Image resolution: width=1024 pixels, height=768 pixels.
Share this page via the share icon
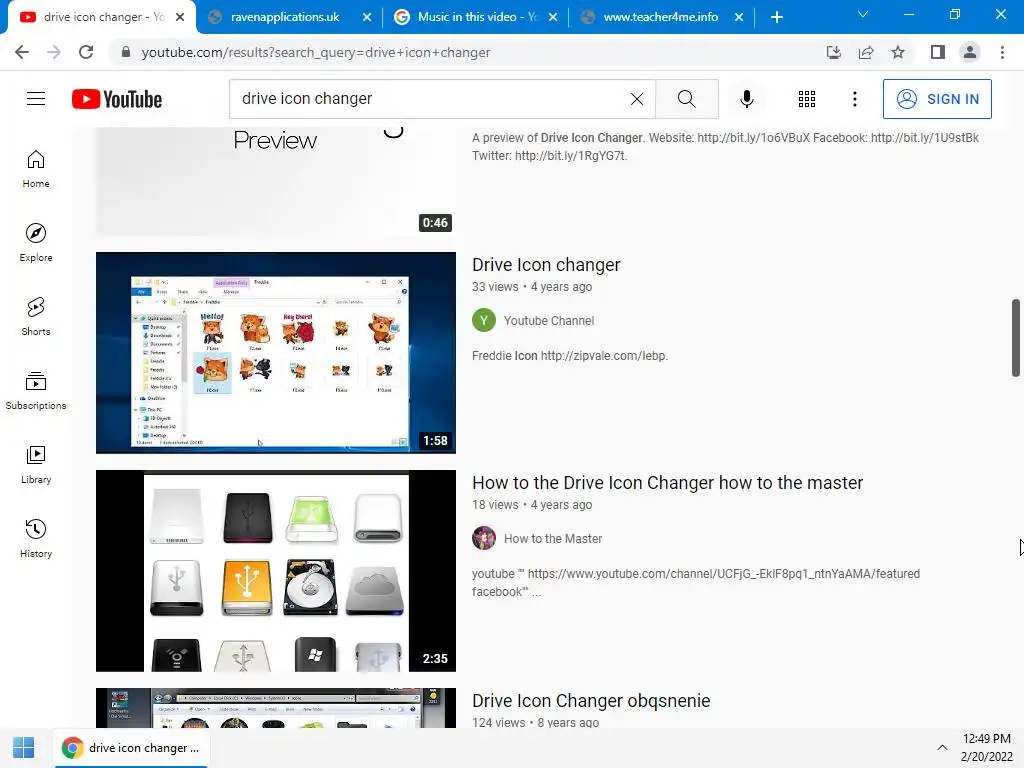(866, 52)
